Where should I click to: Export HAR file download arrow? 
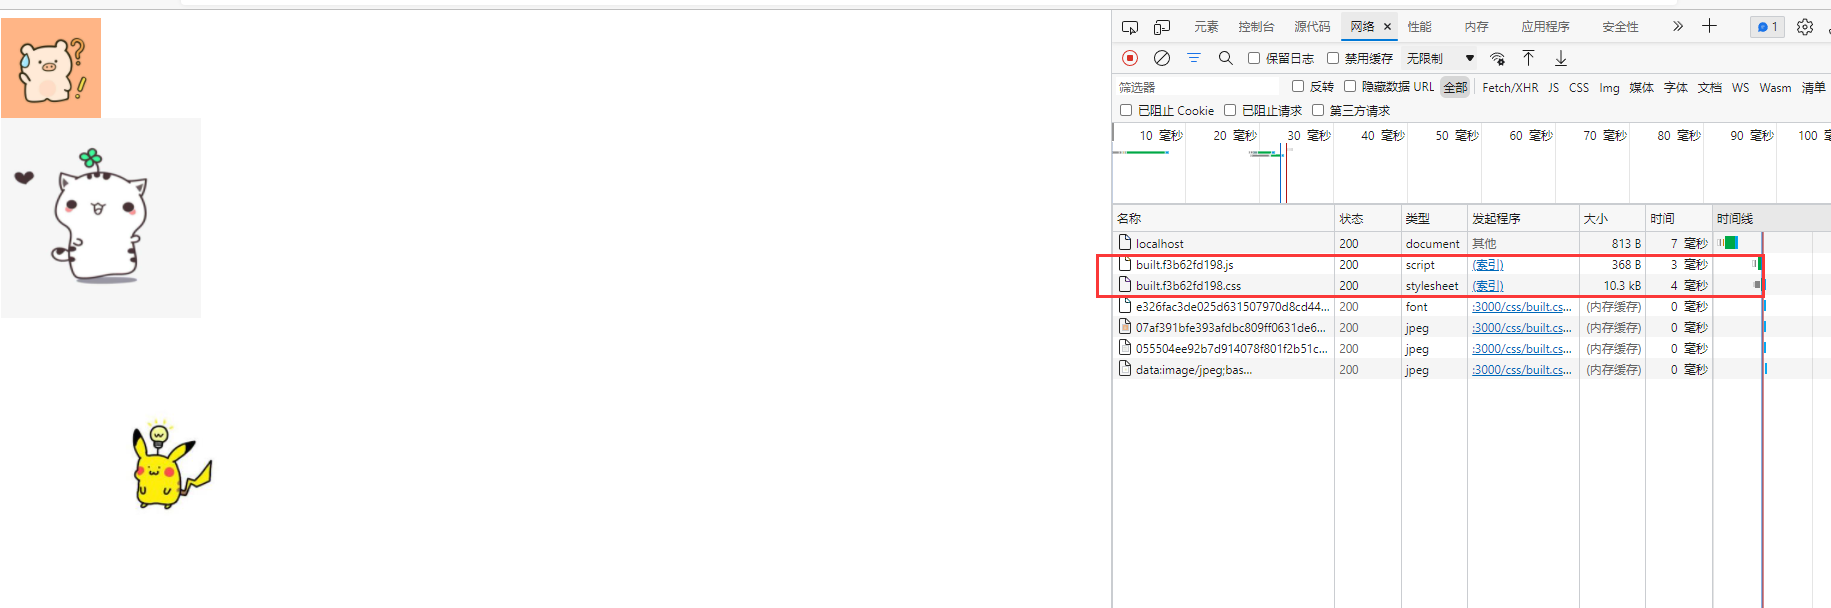(x=1561, y=58)
